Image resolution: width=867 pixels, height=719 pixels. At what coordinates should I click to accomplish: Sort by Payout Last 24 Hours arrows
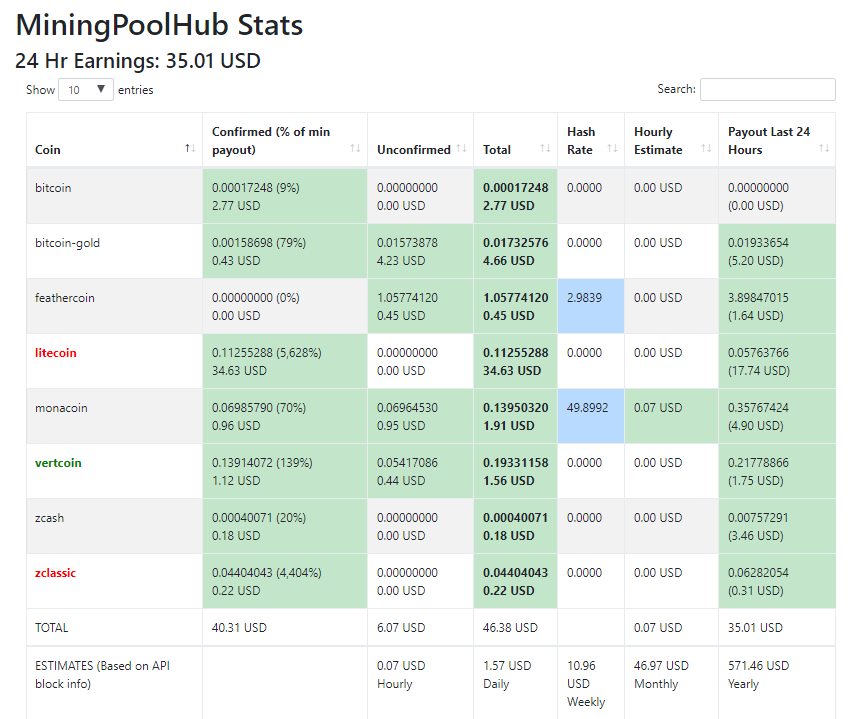pos(824,149)
